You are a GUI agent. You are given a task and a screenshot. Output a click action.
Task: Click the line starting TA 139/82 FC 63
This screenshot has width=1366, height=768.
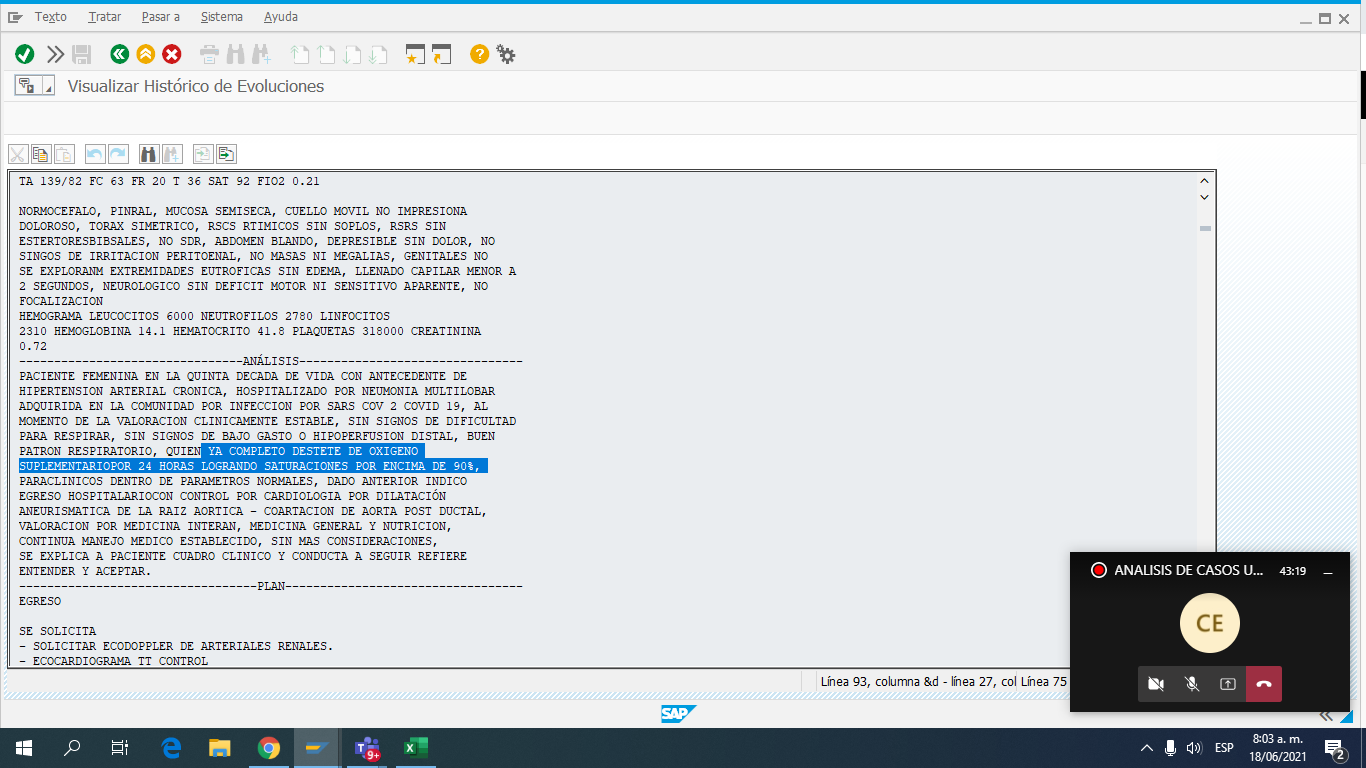169,181
